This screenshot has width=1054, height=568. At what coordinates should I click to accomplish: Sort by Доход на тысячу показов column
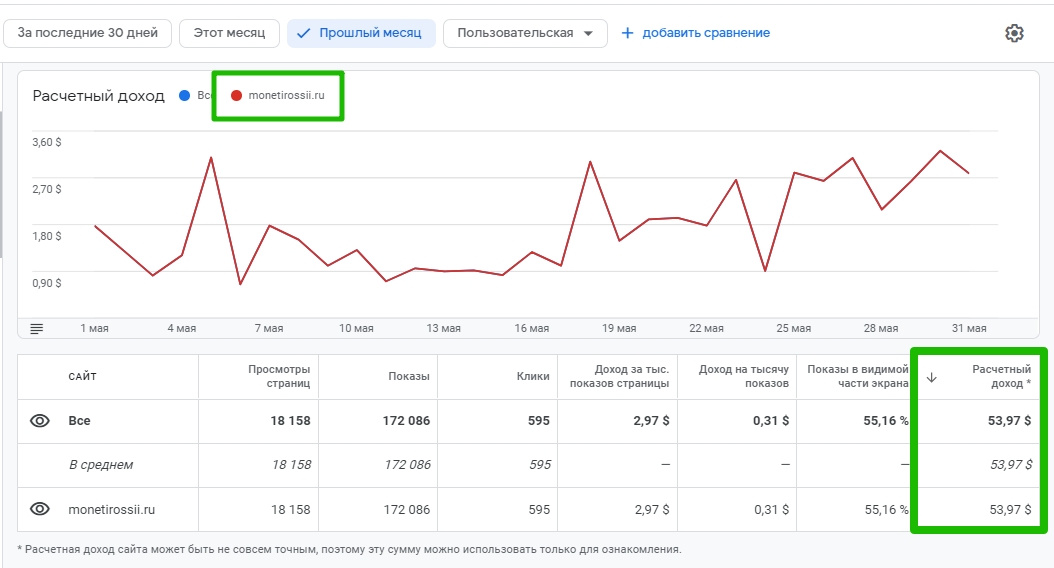(744, 376)
